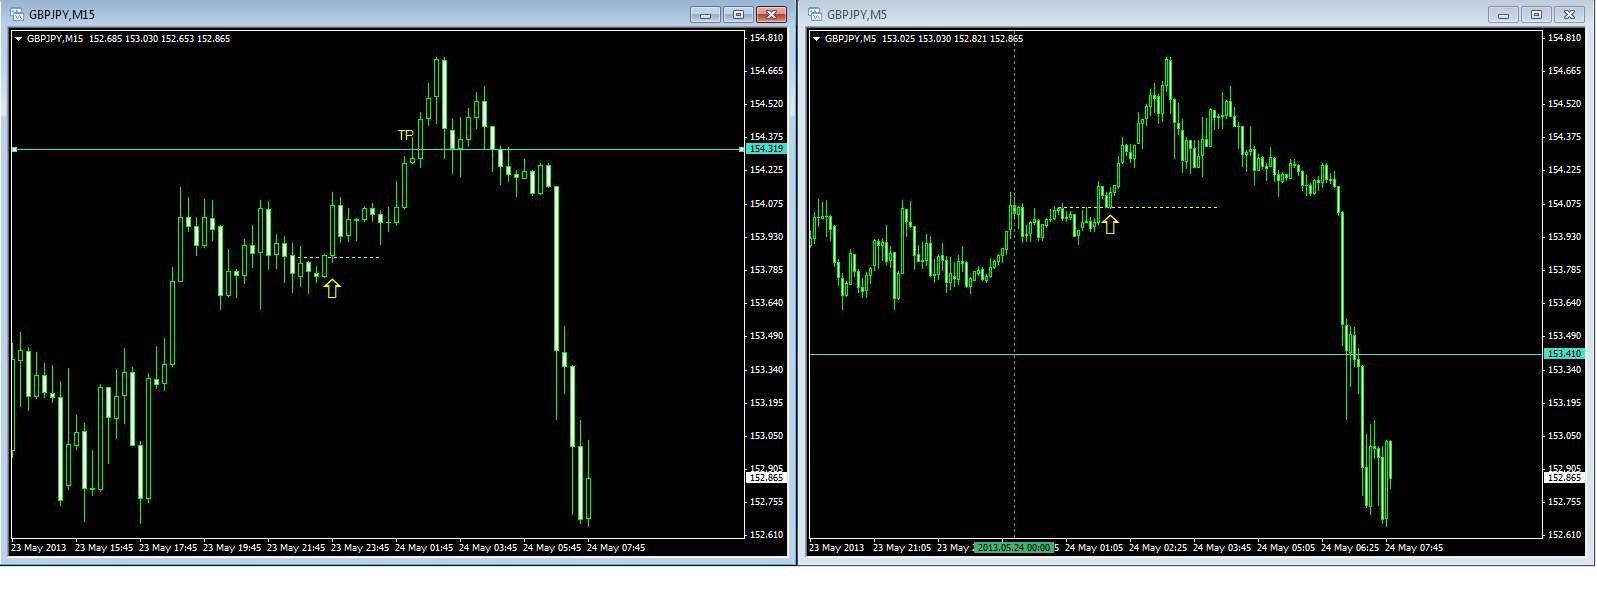Click the 152.865 current price tag in M15 window

(x=767, y=478)
